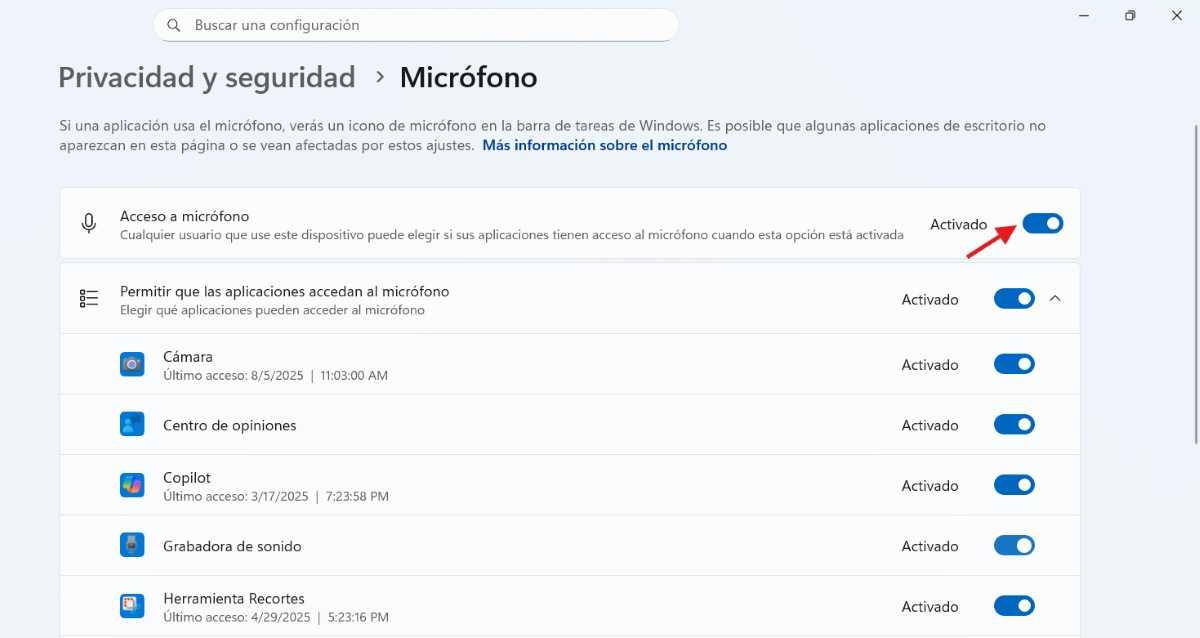Click the microphone icon beside Acceso a micrófono
The image size is (1200, 638).
click(x=89, y=224)
